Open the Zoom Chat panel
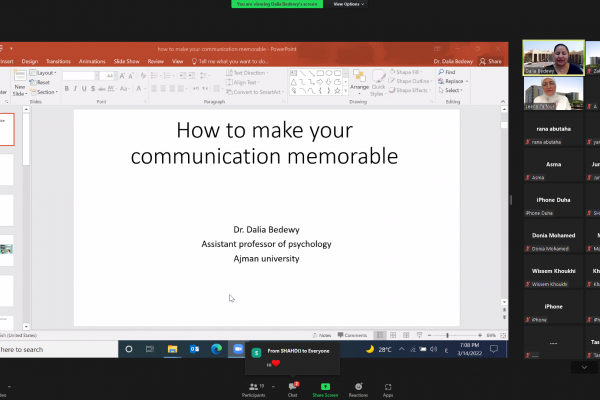Screen dimensions: 600x400 click(x=293, y=387)
